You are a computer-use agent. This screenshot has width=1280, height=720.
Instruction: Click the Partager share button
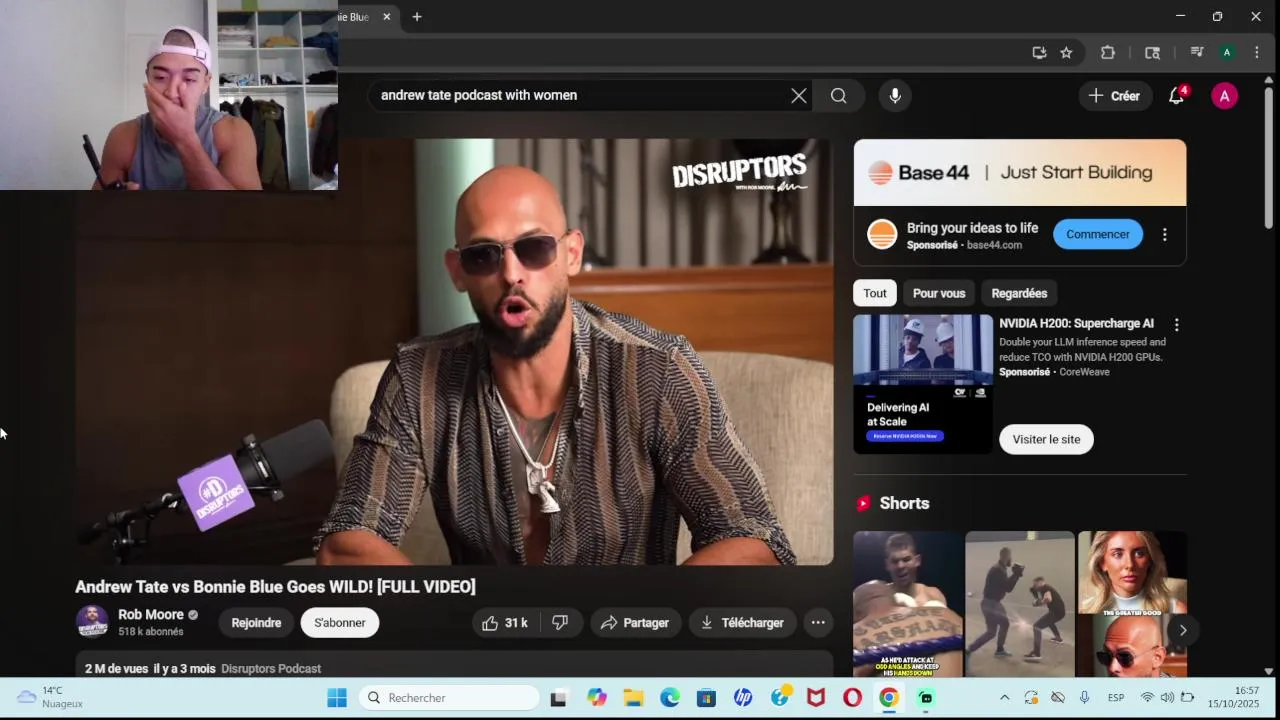pyautogui.click(x=635, y=623)
